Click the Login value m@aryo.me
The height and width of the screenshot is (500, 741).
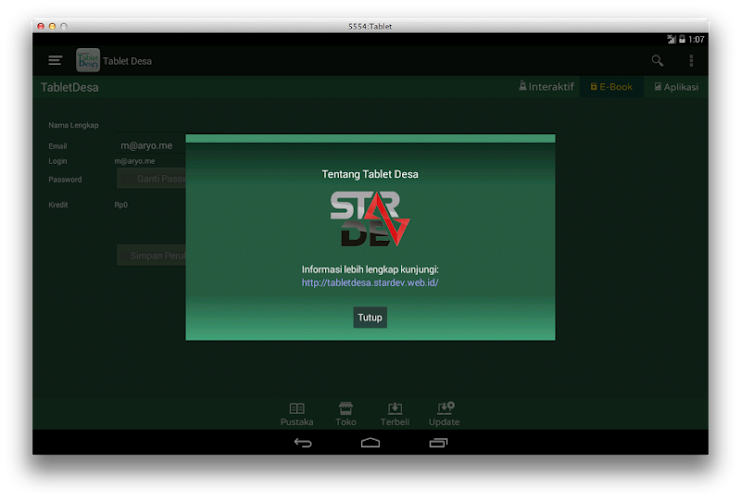(x=135, y=161)
